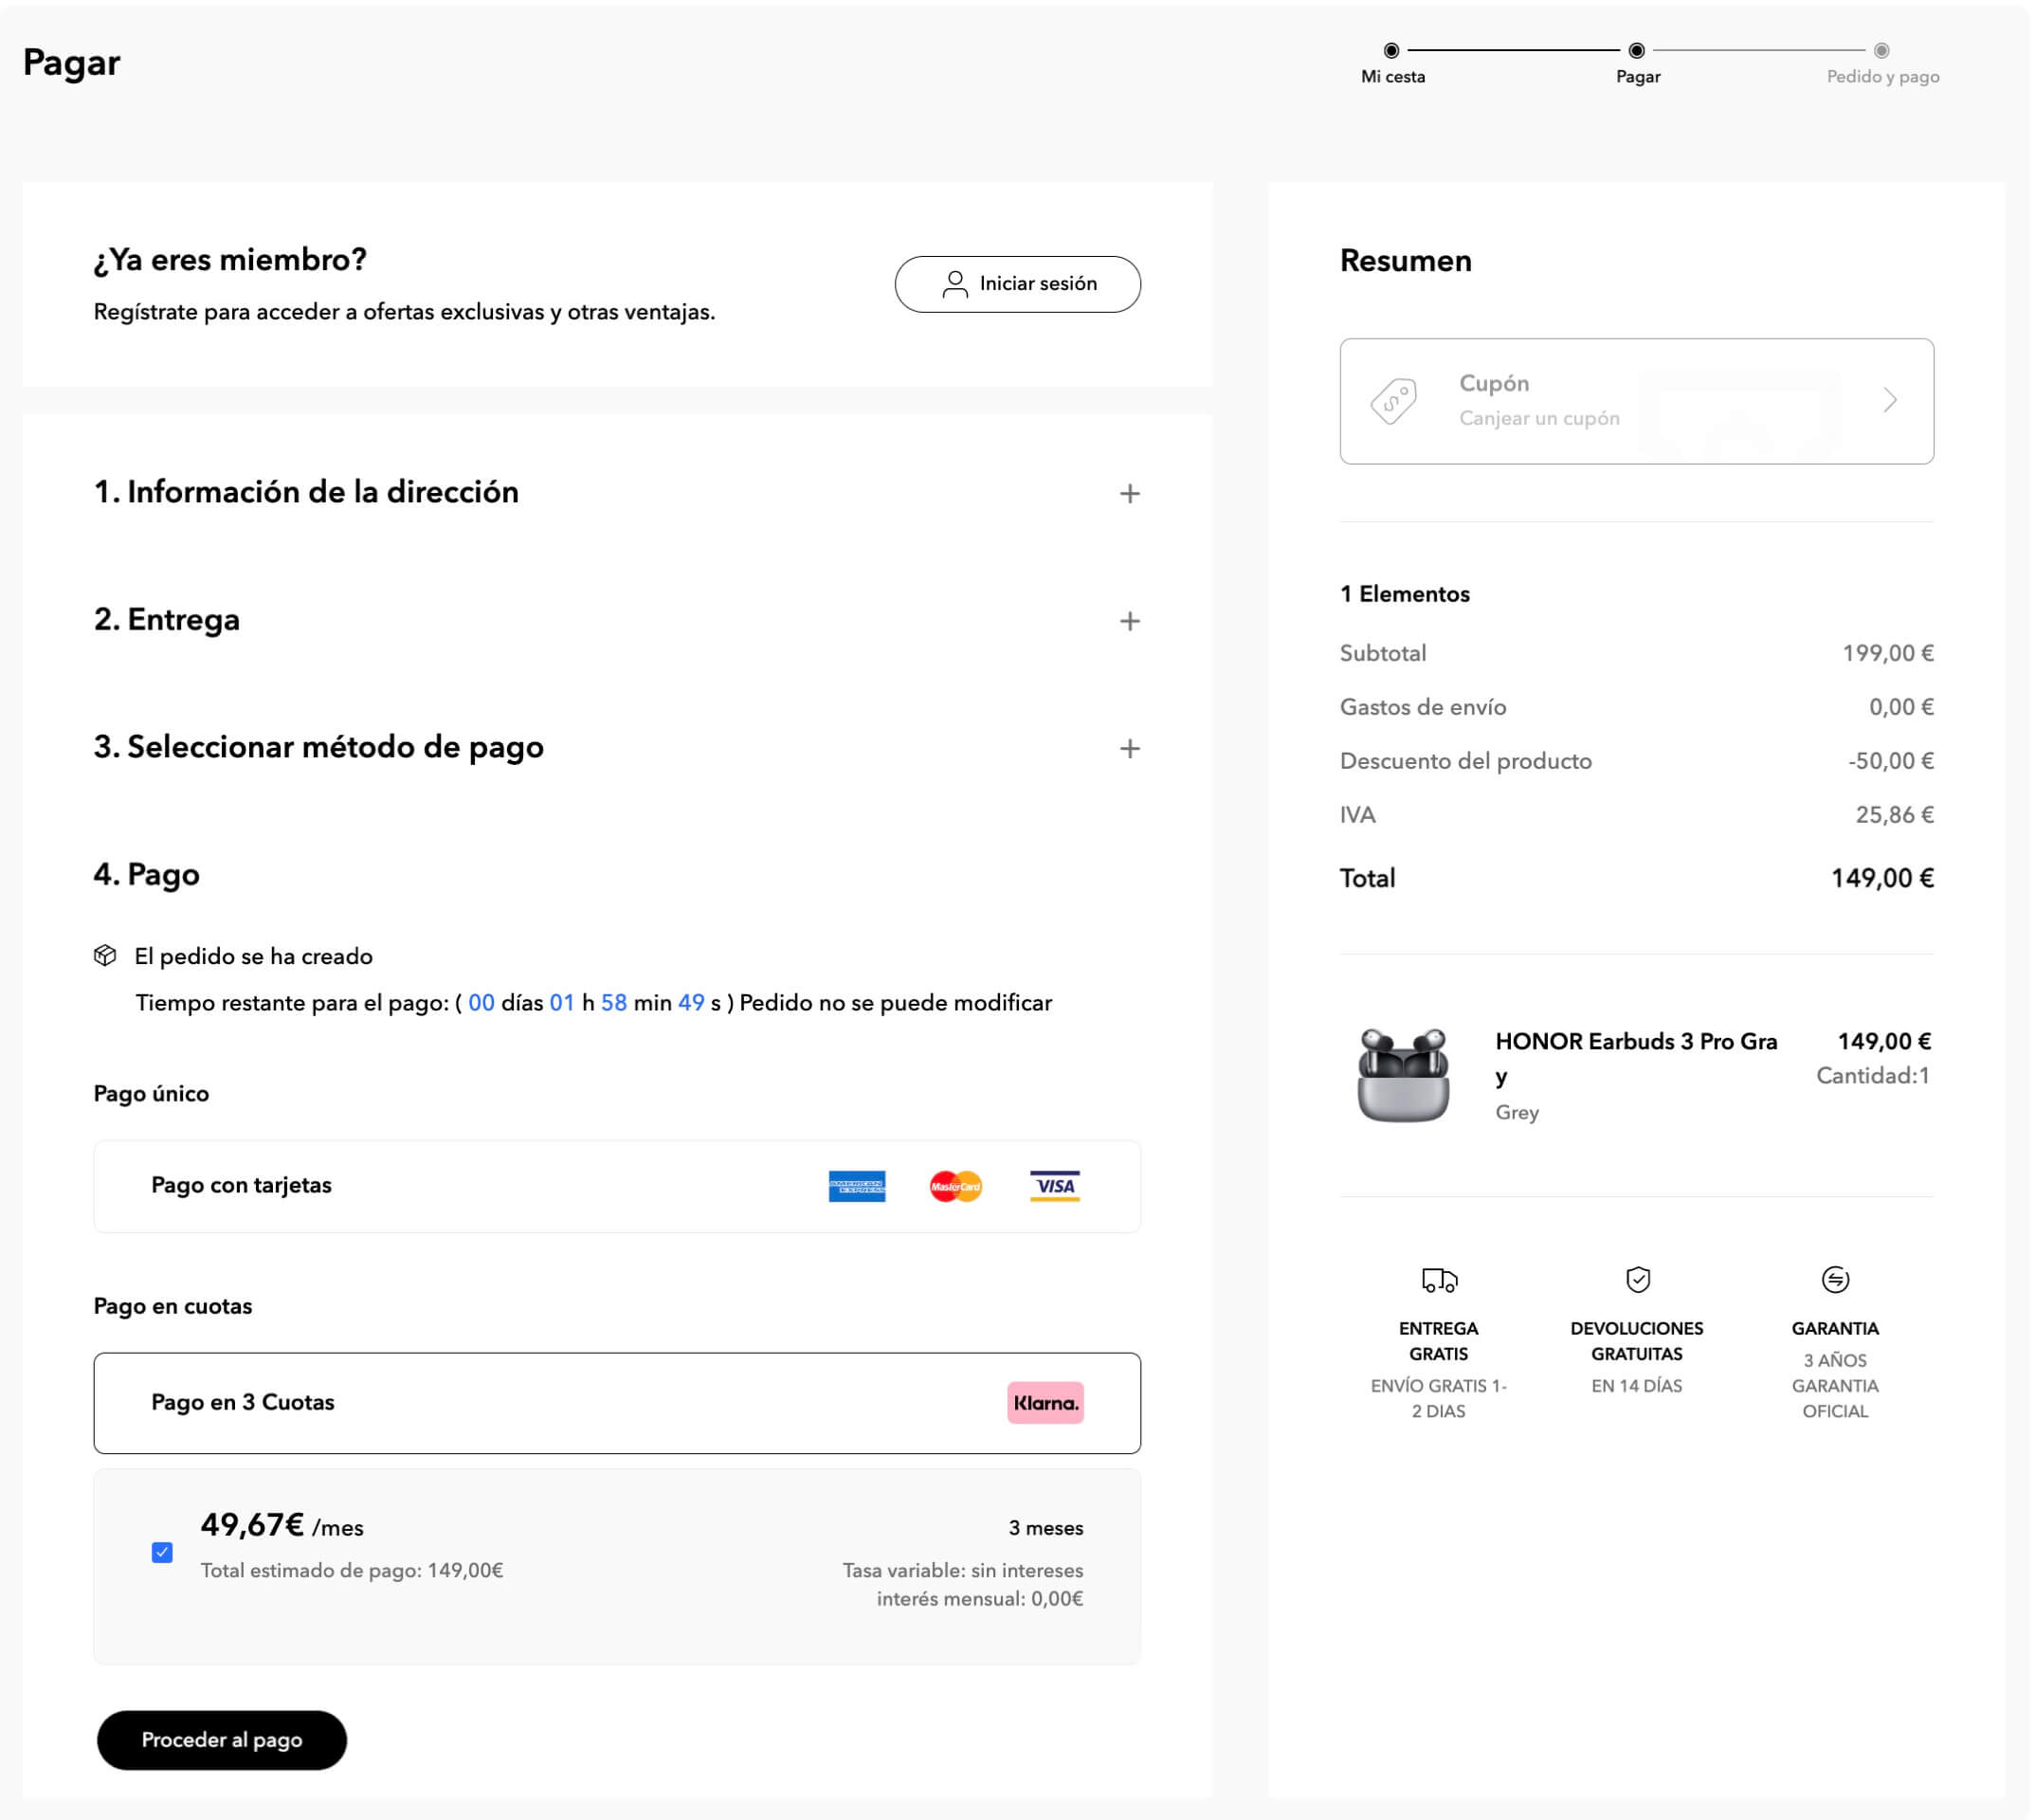Click the Iniciar sesión button
This screenshot has width=2035, height=1820.
coord(1017,284)
